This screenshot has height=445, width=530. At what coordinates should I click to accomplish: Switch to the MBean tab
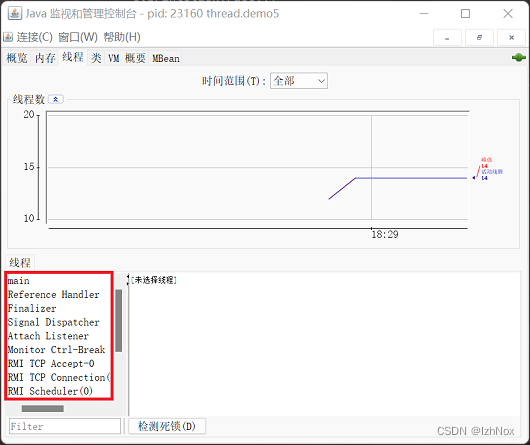pos(166,58)
